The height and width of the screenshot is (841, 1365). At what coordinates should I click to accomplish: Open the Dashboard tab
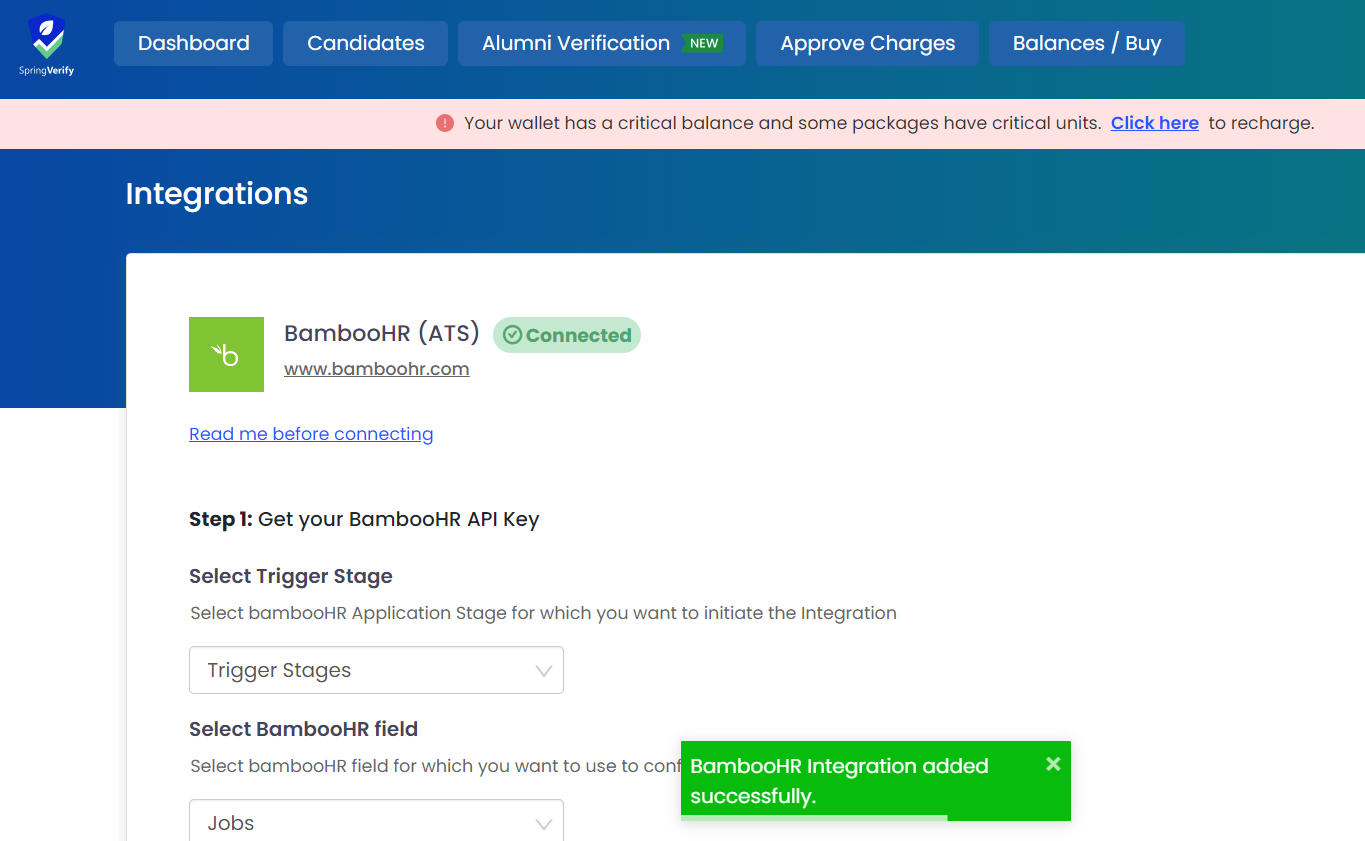pos(193,43)
